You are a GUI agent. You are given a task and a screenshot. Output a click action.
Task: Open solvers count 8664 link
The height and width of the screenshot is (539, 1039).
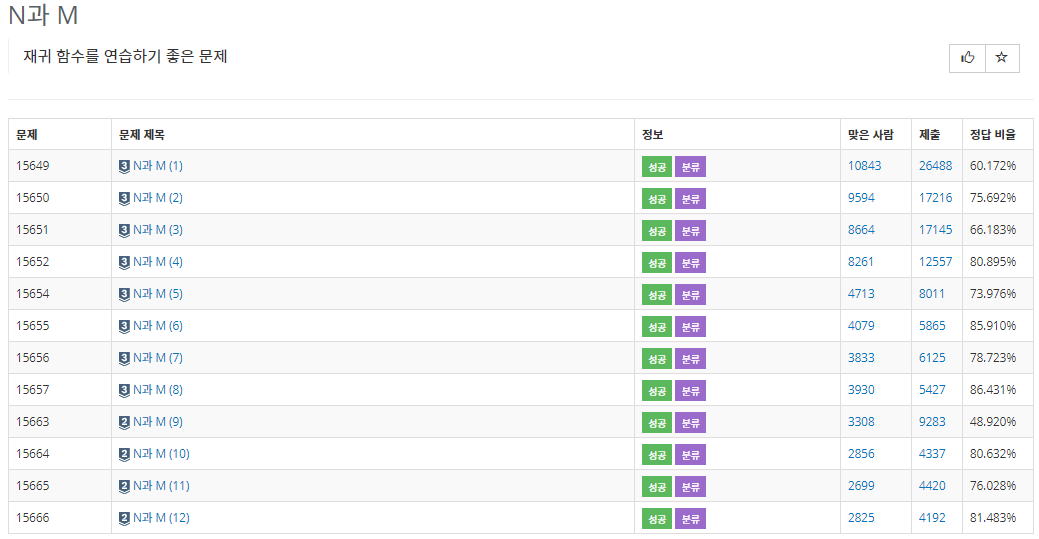(861, 229)
